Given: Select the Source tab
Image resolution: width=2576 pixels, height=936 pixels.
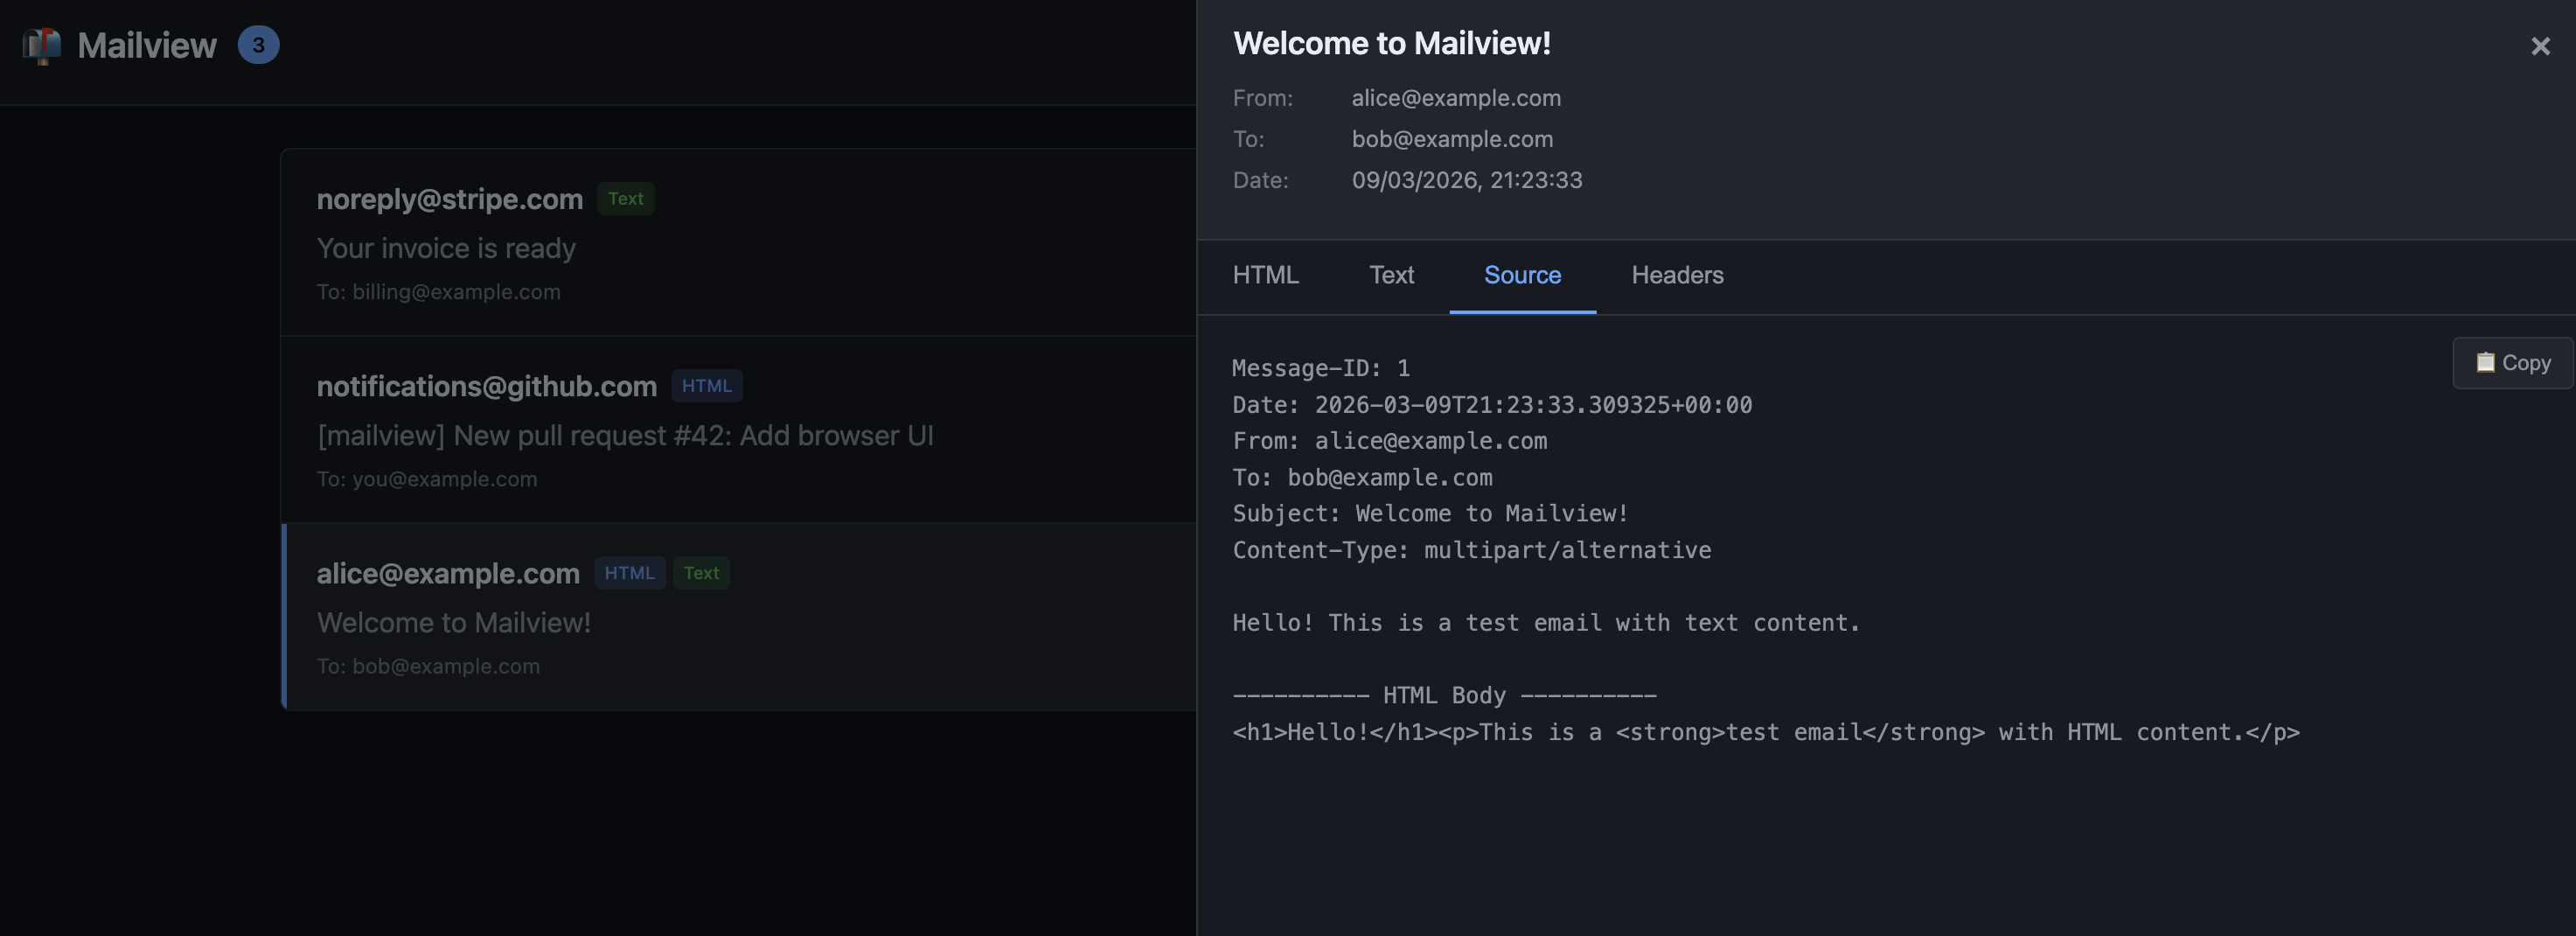Looking at the screenshot, I should (x=1522, y=275).
